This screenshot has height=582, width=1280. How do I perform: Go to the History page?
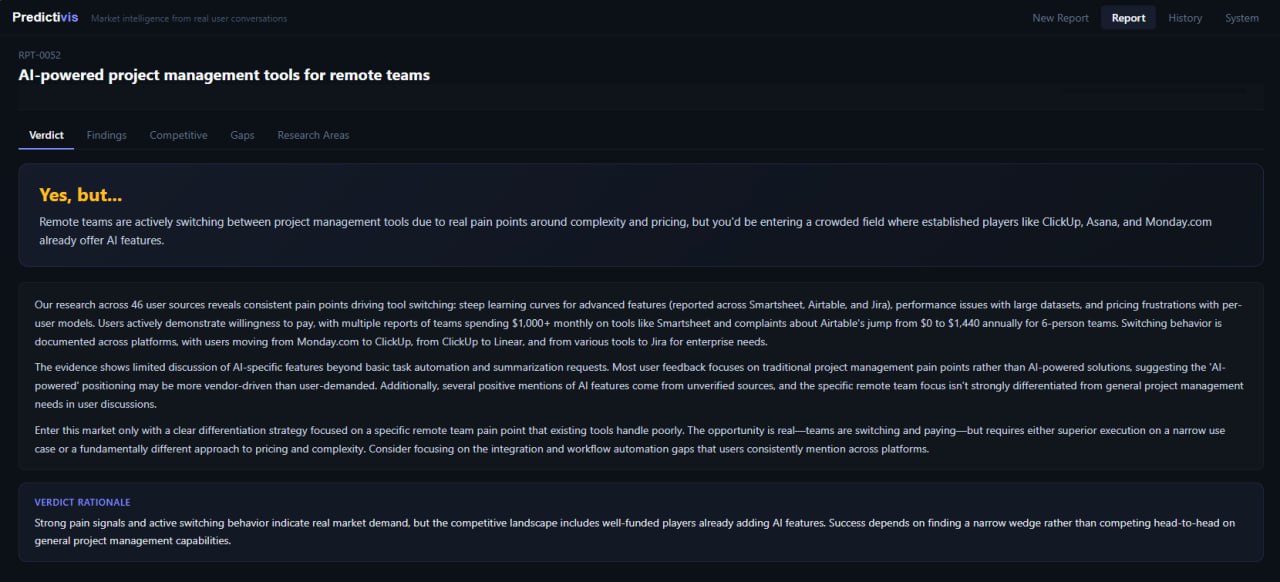pos(1185,18)
